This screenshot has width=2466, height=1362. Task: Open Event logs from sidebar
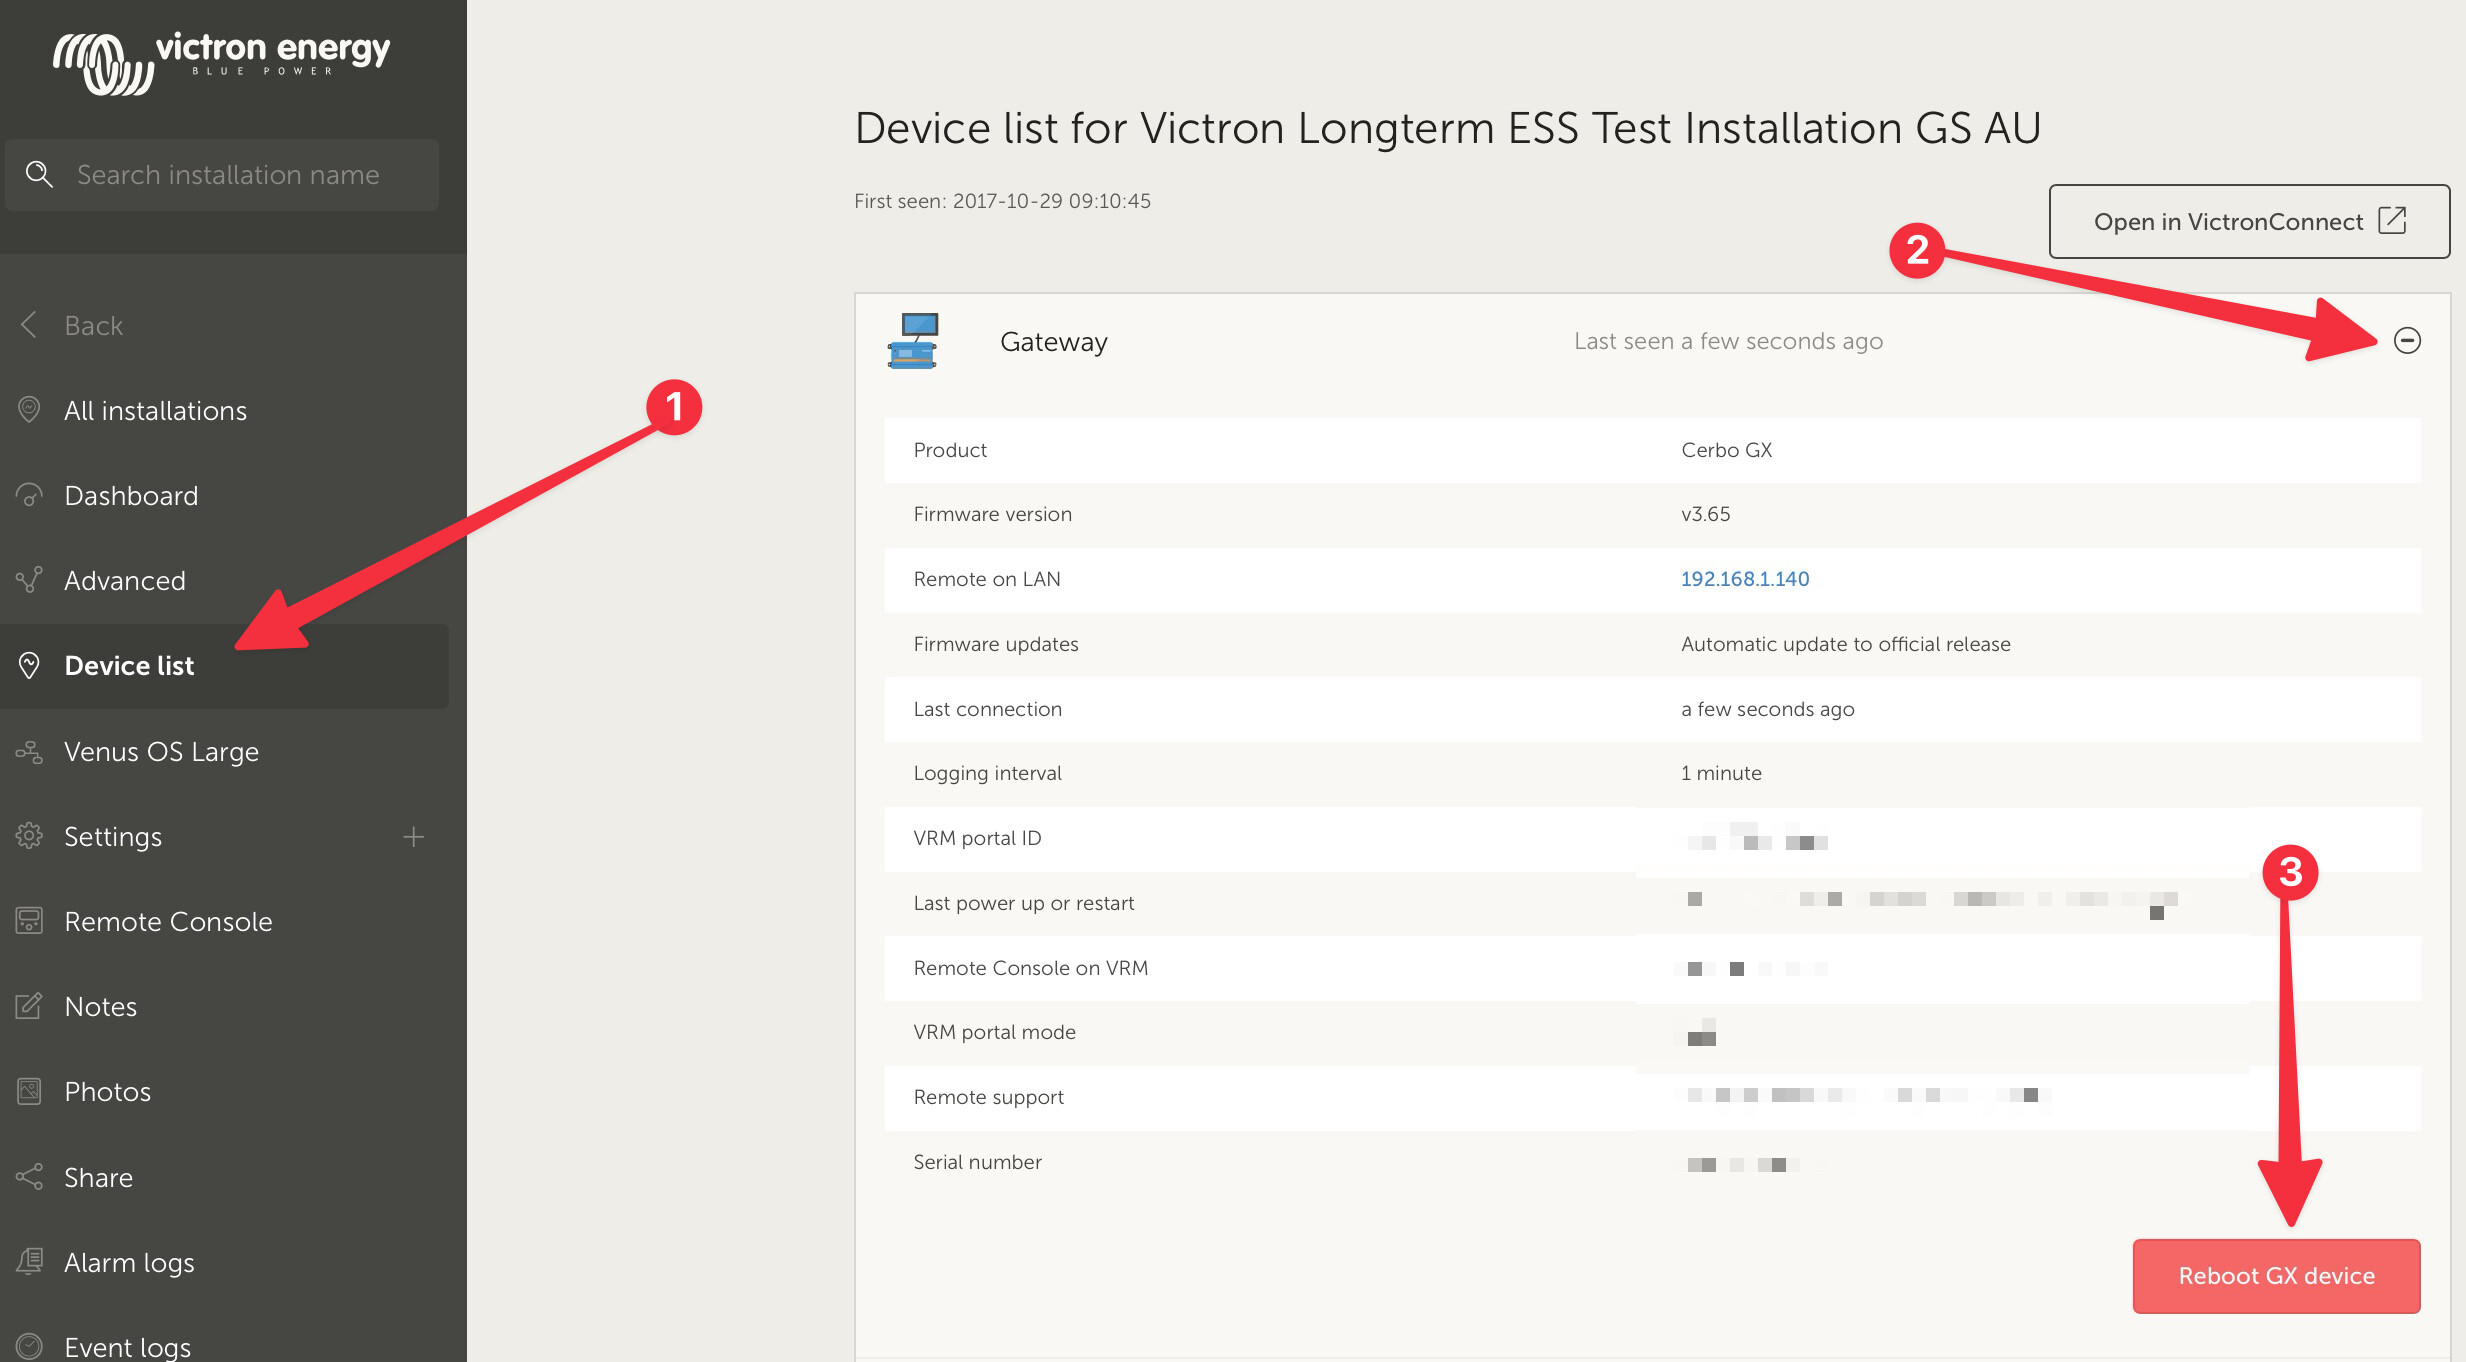click(x=127, y=1346)
